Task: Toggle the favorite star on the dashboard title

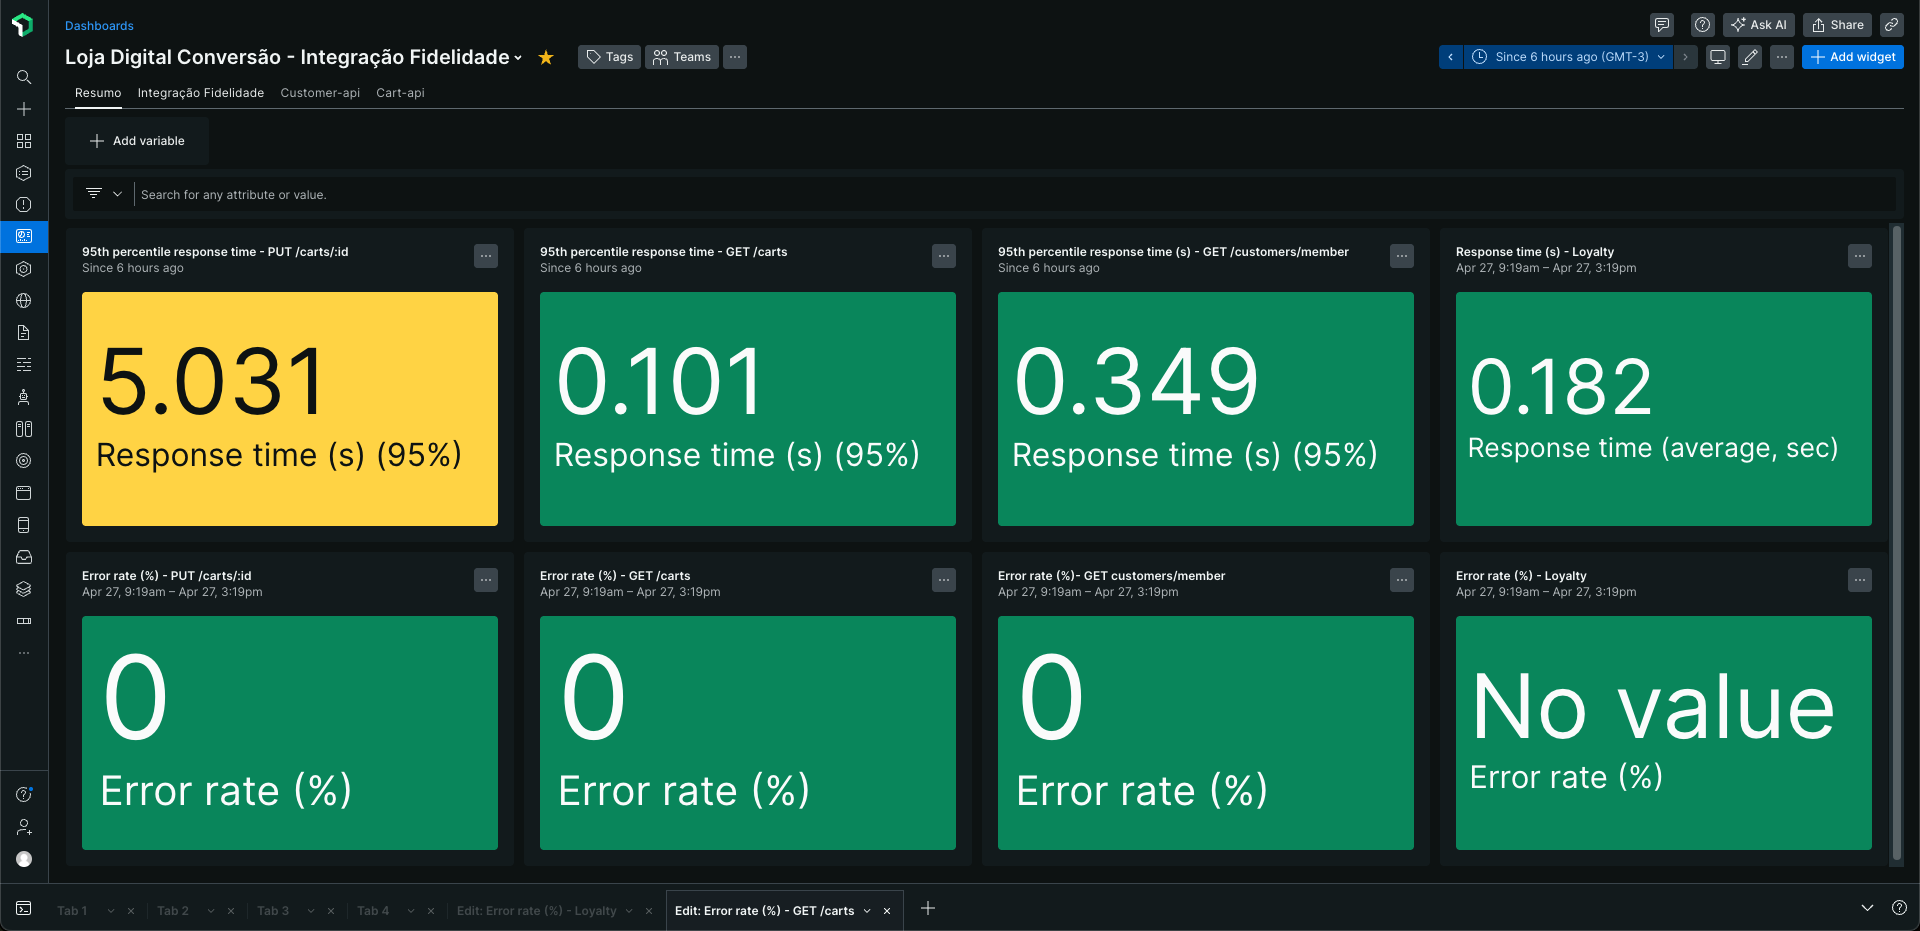Action: point(545,58)
